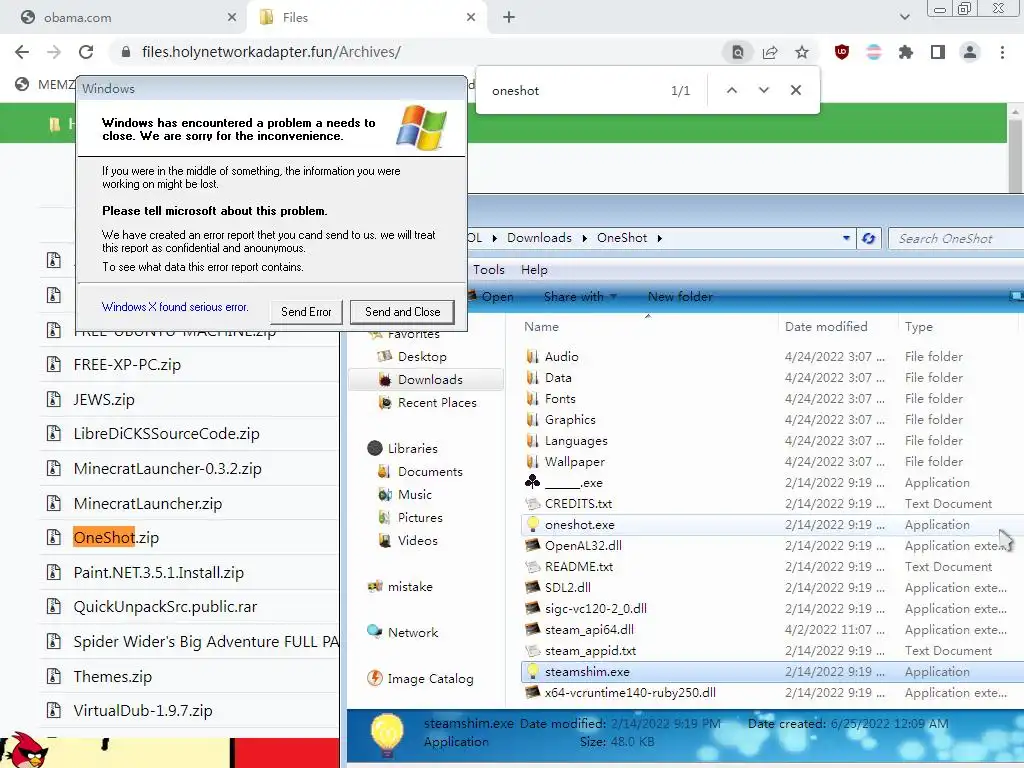Screen dimensions: 1024x768
Task: Open FREE-XP-PC.zip link
Action: pos(127,364)
